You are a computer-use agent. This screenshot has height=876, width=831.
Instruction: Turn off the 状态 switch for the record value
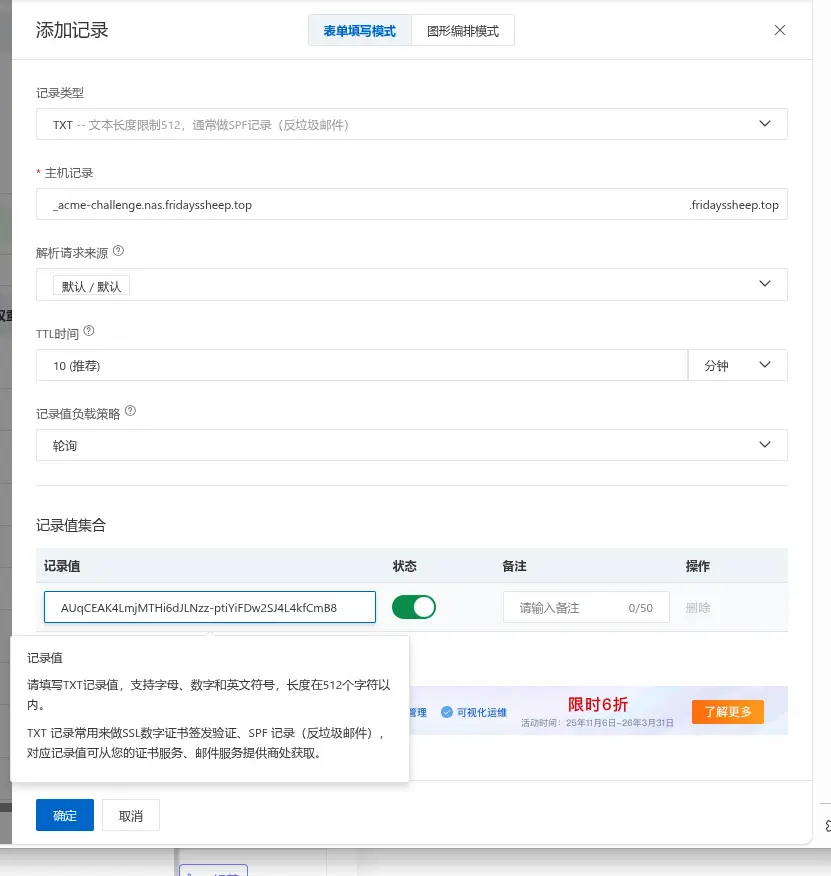pyautogui.click(x=413, y=606)
